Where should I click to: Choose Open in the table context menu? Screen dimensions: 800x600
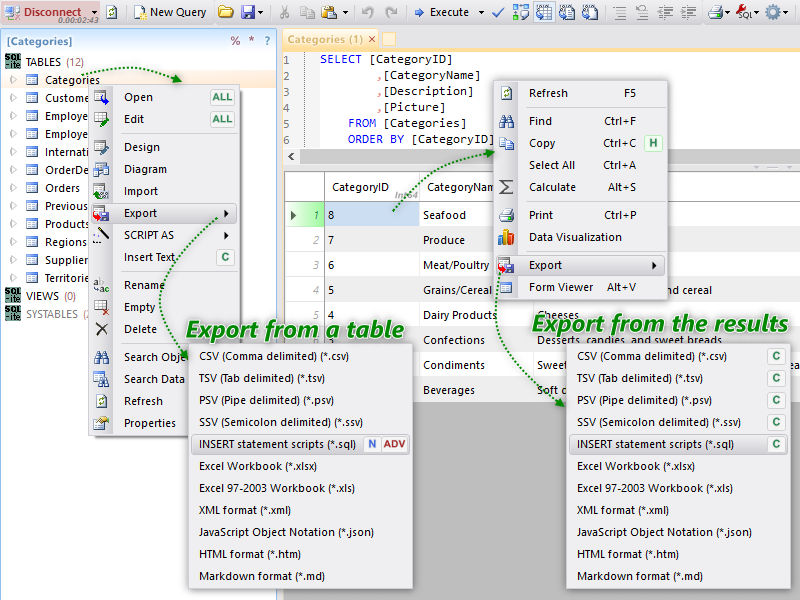[163, 97]
